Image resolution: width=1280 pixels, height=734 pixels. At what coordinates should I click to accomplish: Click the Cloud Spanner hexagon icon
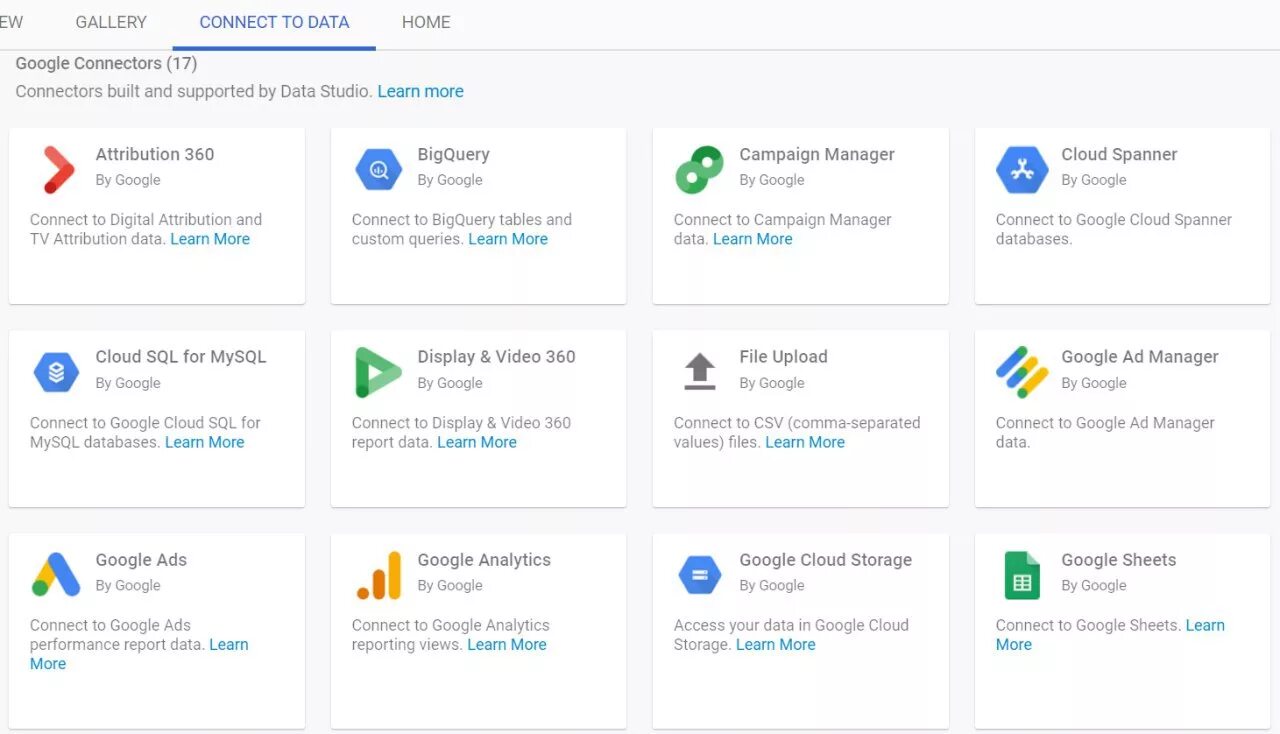(1022, 169)
